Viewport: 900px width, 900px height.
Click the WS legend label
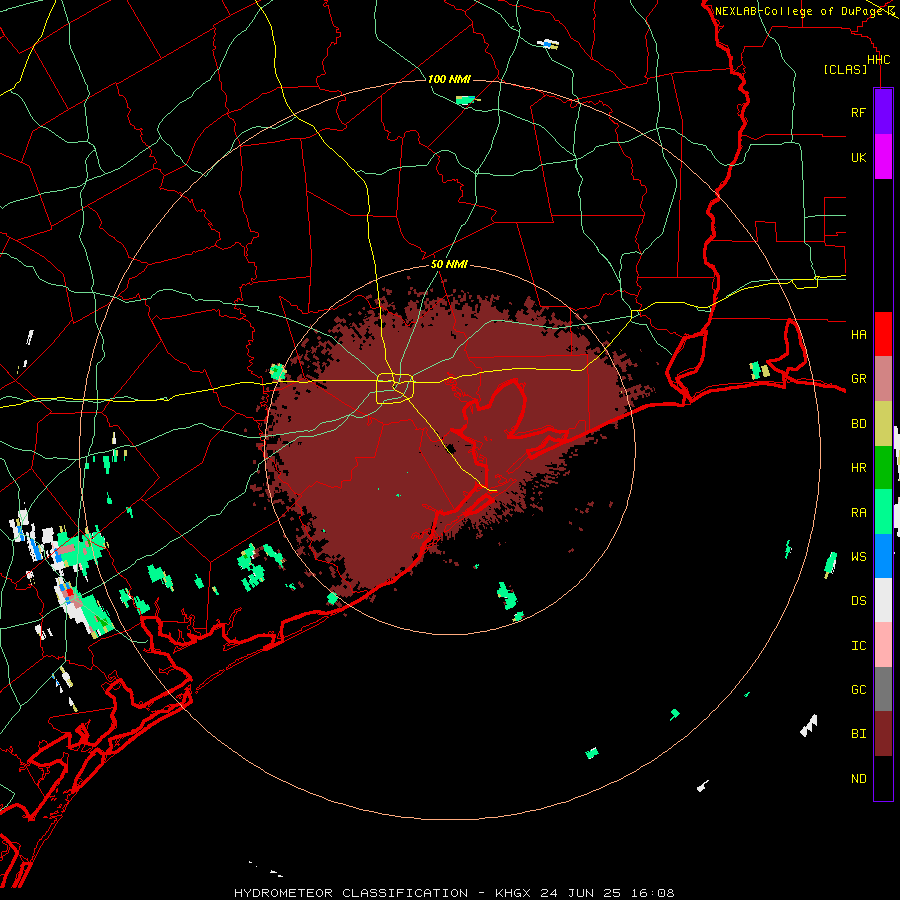858,557
